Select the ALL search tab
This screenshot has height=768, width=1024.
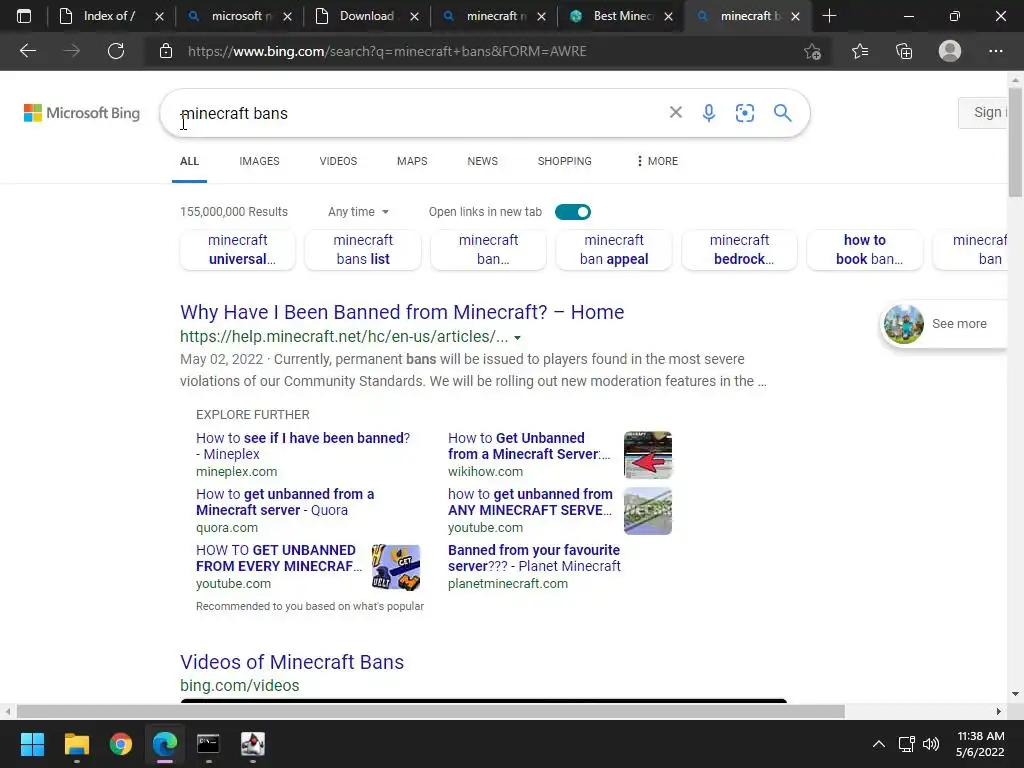[x=189, y=161]
